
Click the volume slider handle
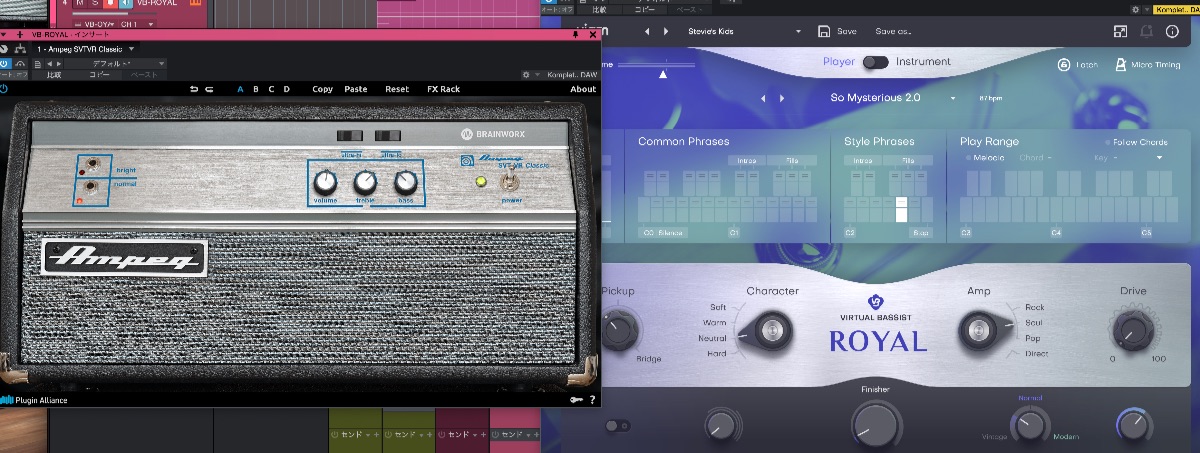(x=661, y=73)
